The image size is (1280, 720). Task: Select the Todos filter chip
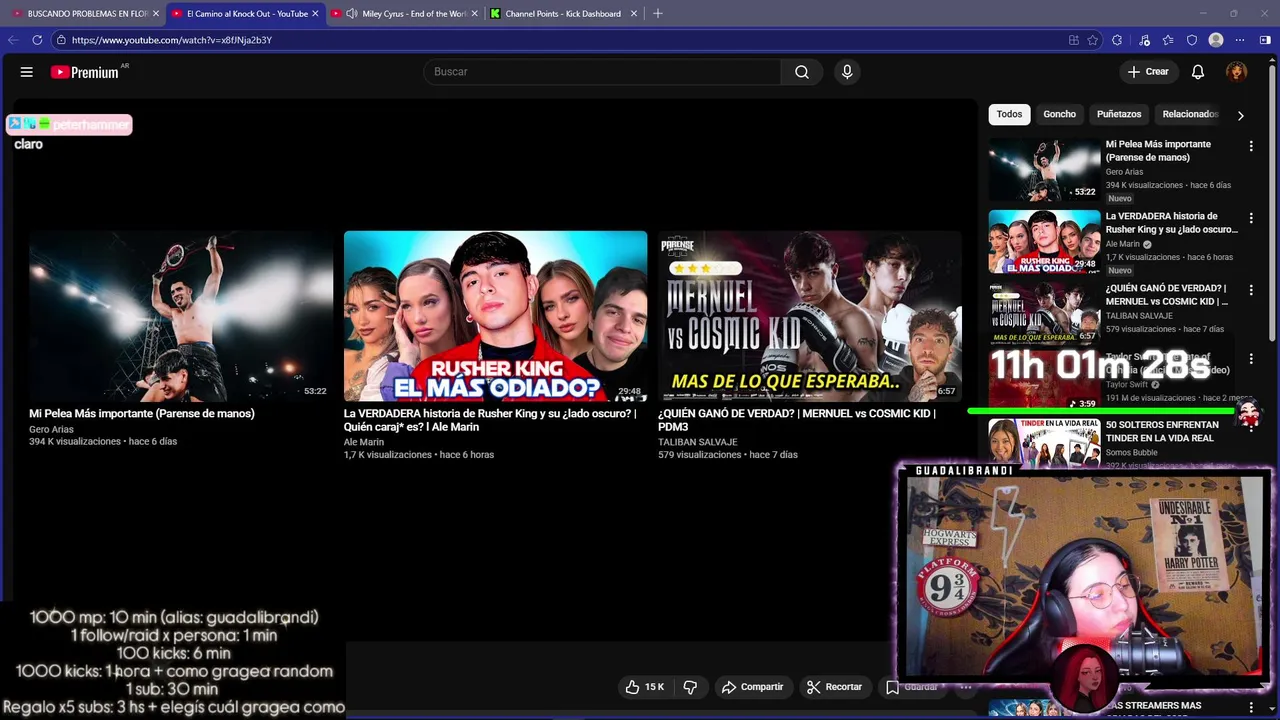[x=1009, y=114]
